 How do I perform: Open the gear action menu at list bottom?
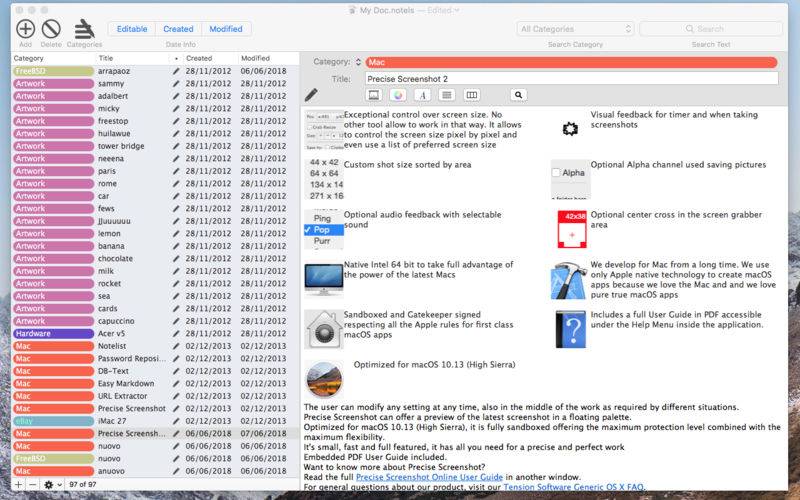53,484
